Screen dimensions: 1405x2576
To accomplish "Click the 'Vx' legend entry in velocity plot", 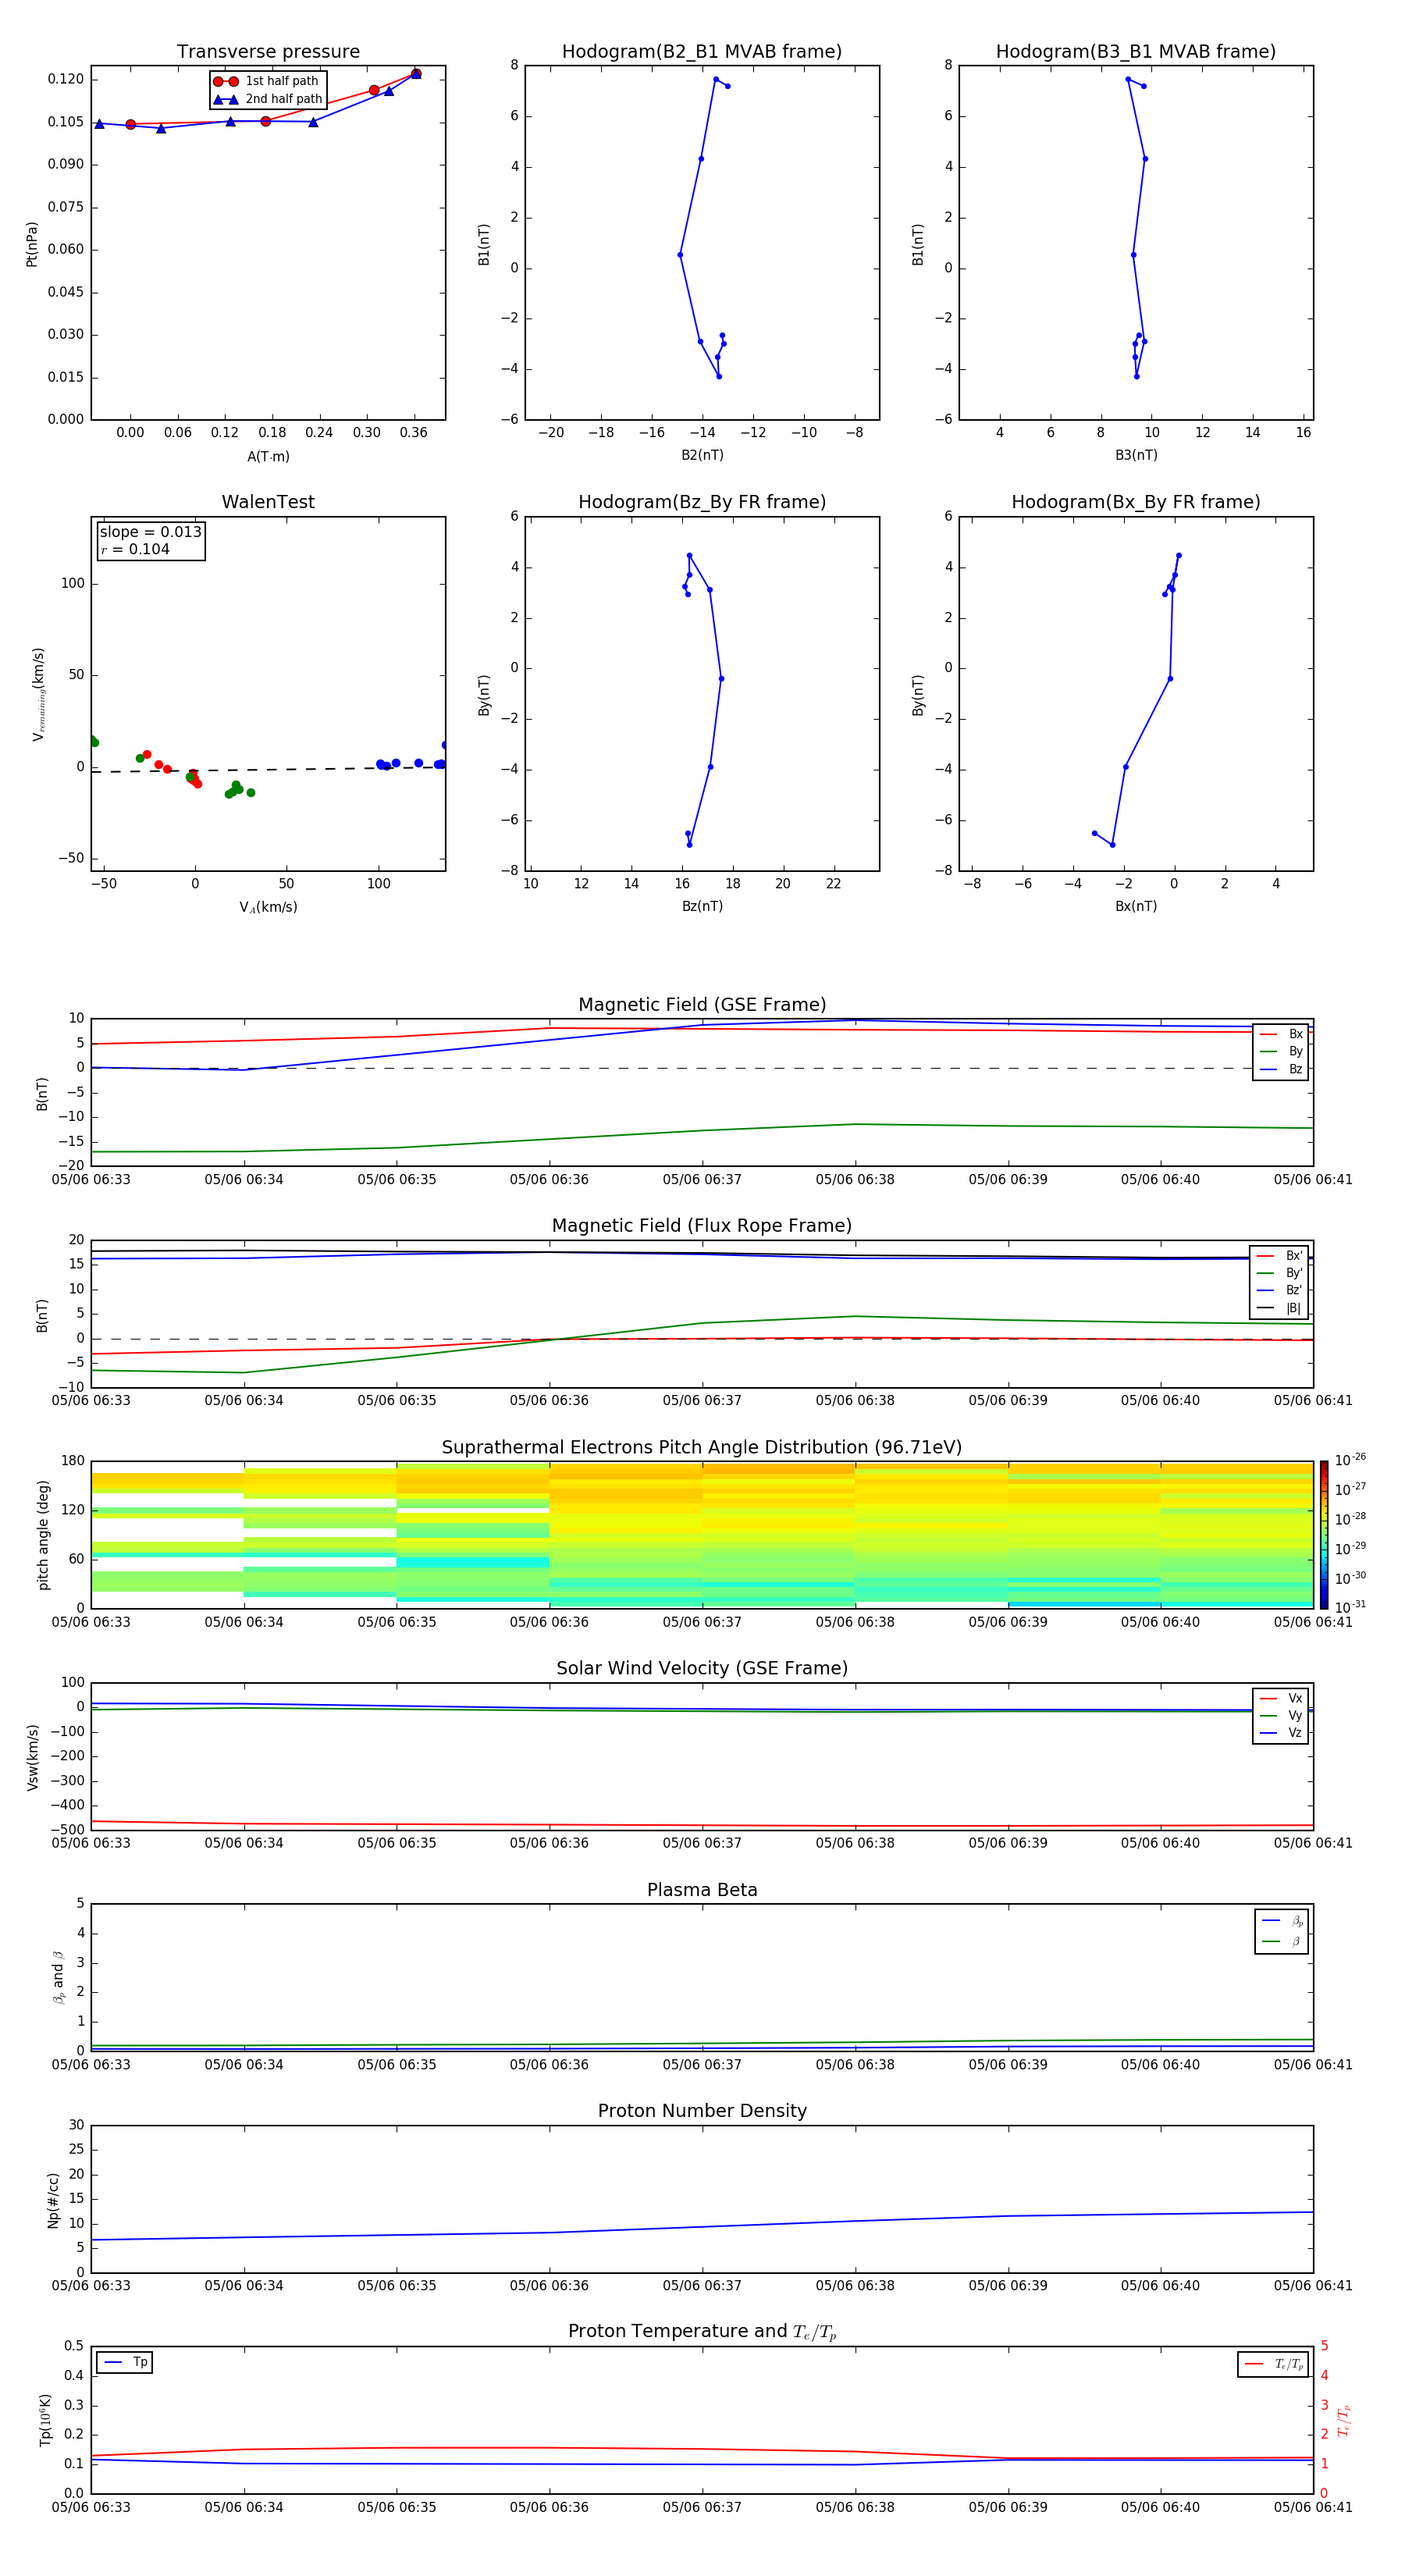I will tap(1281, 1698).
